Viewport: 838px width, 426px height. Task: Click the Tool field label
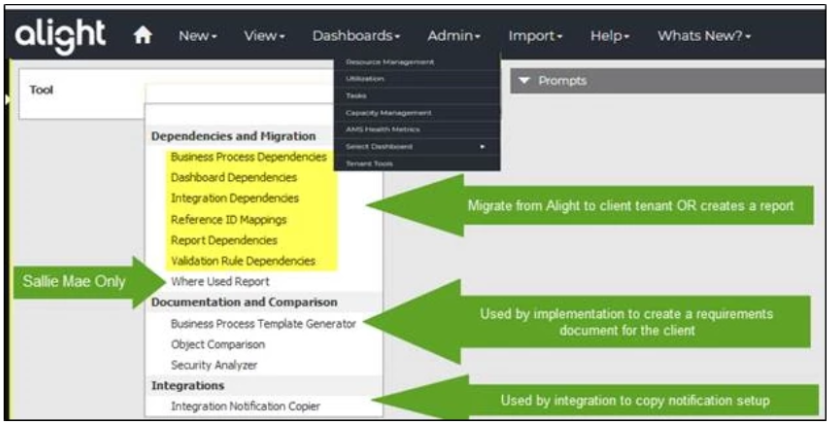[41, 90]
